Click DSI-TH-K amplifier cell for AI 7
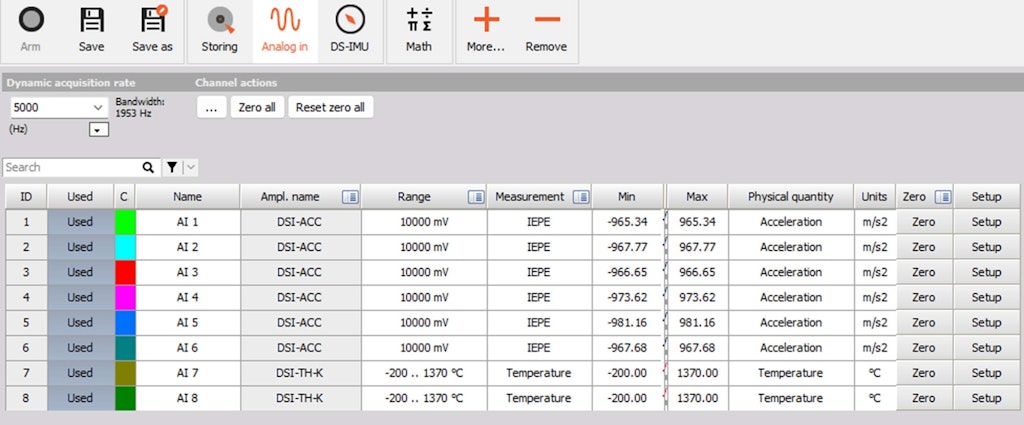 pos(300,373)
